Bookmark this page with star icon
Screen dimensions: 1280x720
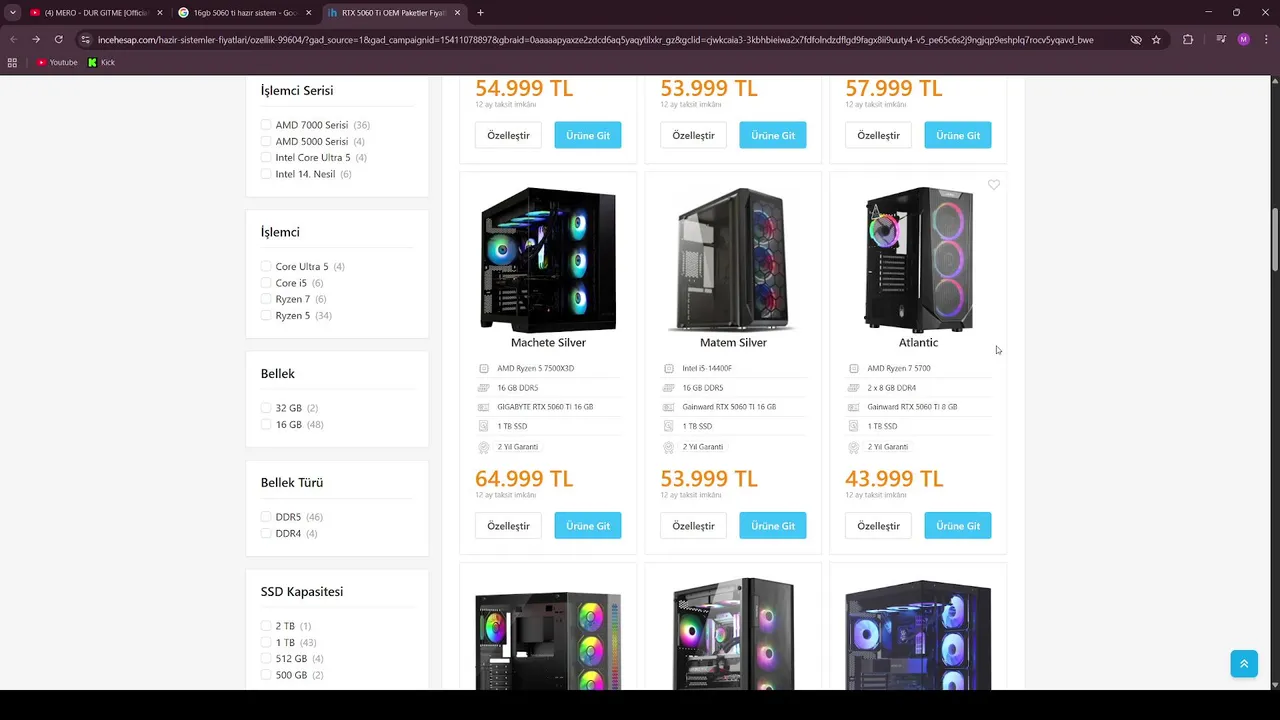[x=1156, y=39]
